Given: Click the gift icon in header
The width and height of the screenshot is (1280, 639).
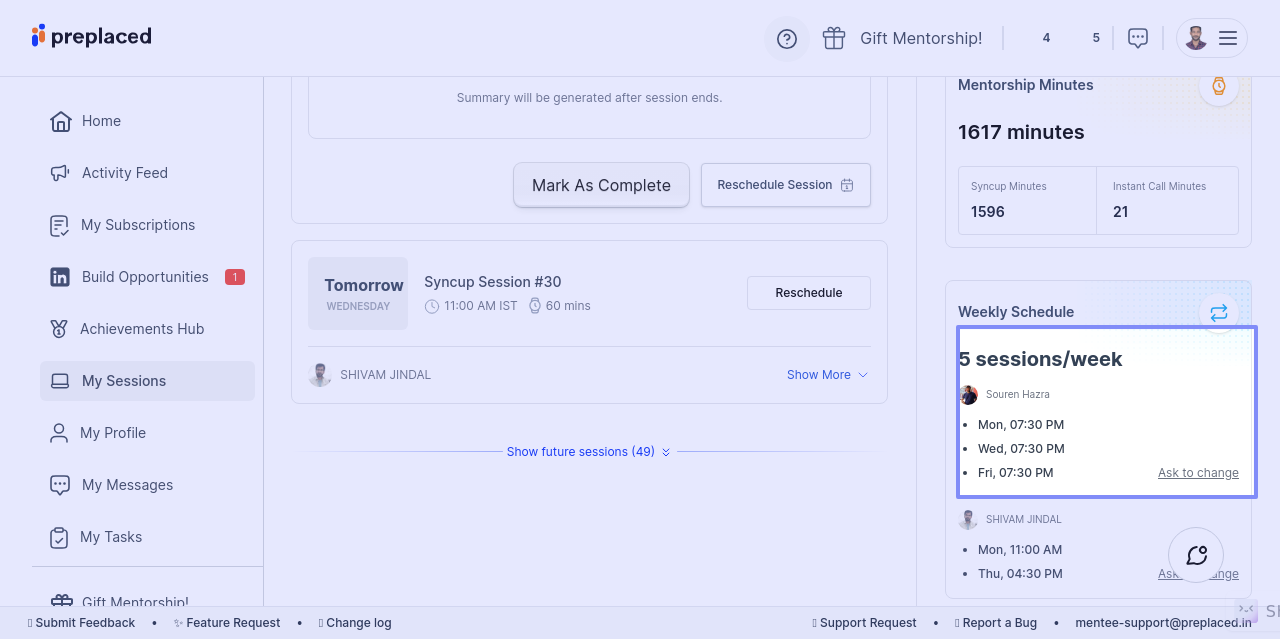Looking at the screenshot, I should [x=834, y=38].
